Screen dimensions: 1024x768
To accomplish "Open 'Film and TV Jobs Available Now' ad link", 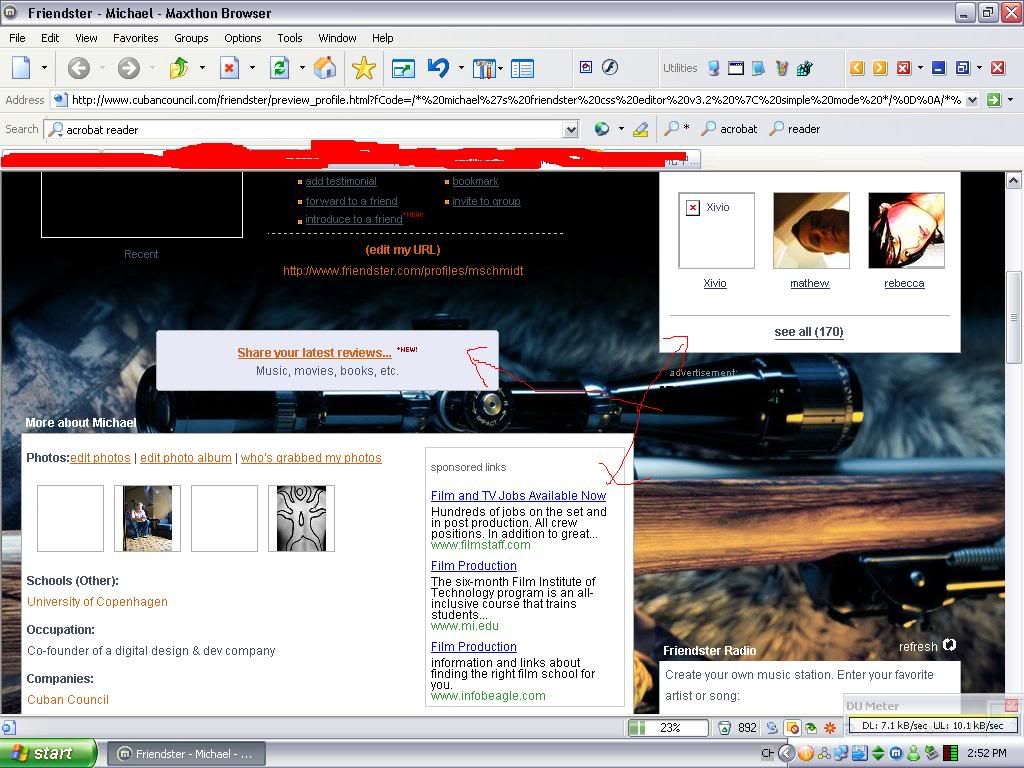I will click(519, 496).
